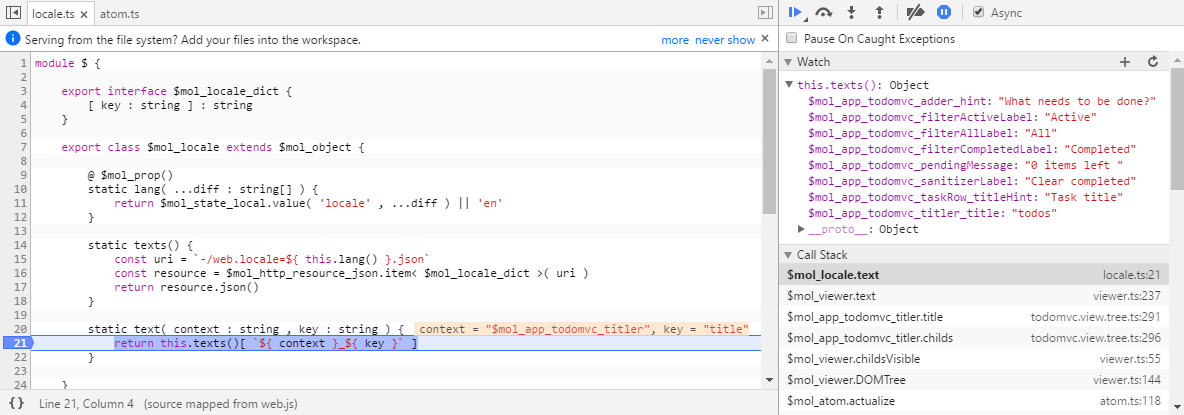
Task: Click line number 15 in gutter
Action: (x=21, y=259)
